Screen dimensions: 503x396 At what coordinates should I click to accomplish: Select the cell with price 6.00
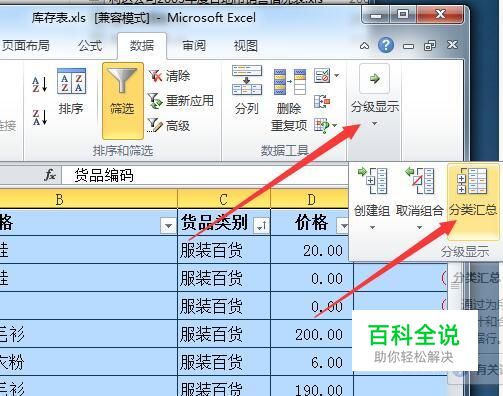312,362
